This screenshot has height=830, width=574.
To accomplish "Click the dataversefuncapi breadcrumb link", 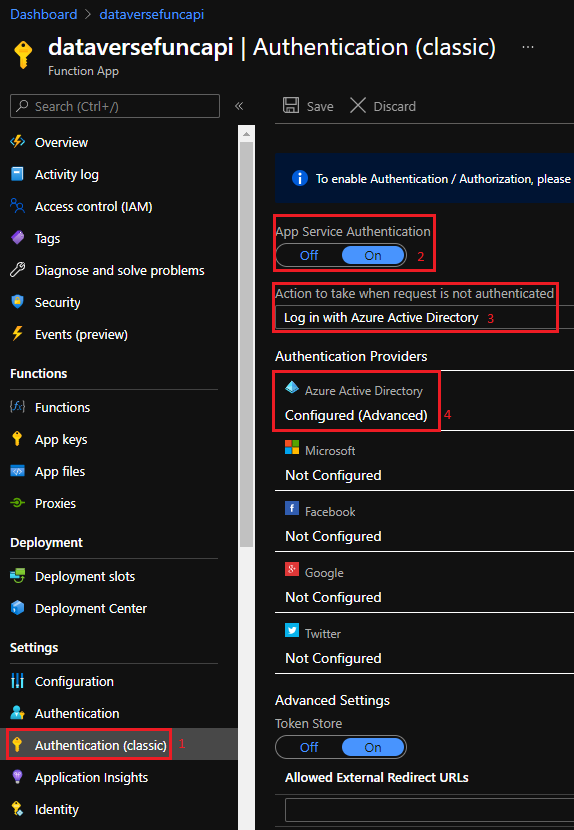I will [x=152, y=14].
